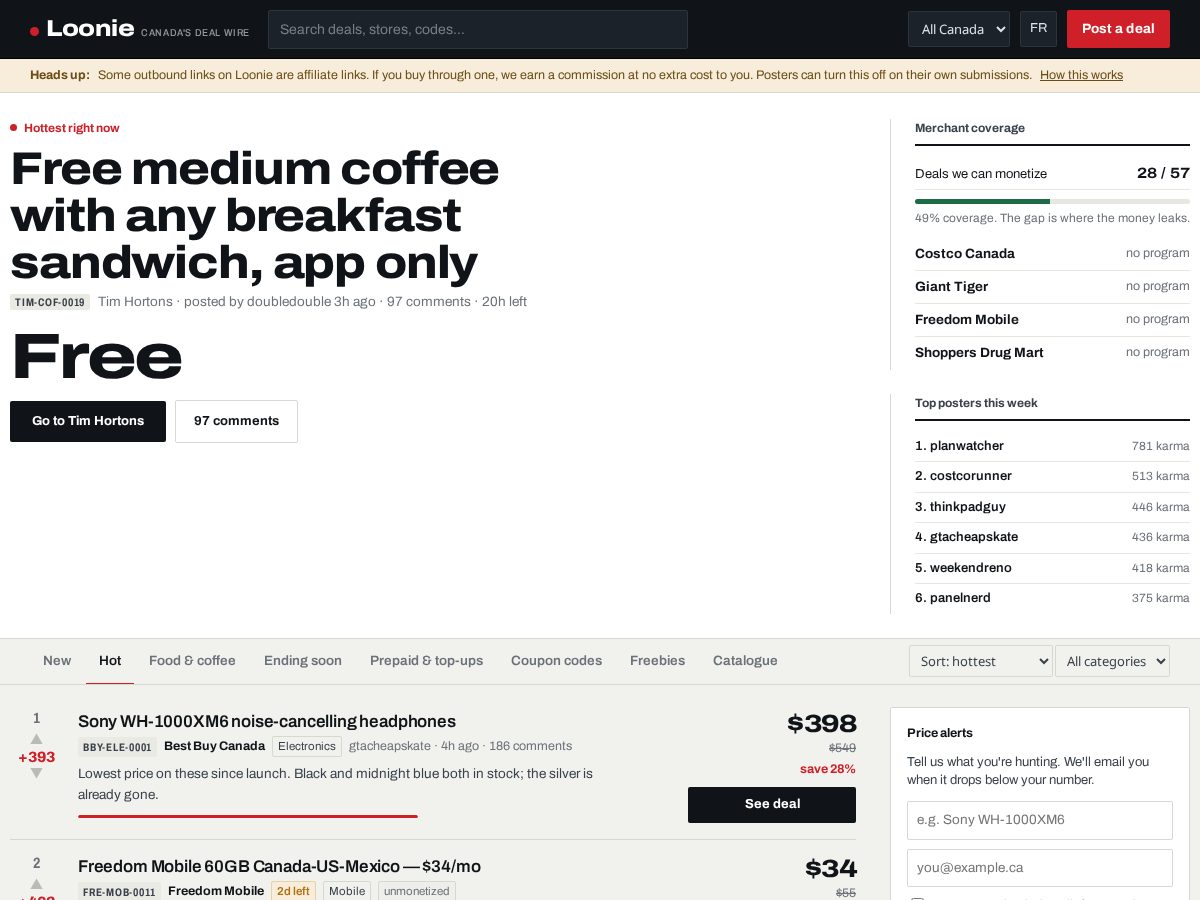Switch language with the FR button
The height and width of the screenshot is (900, 1200).
tap(1038, 28)
